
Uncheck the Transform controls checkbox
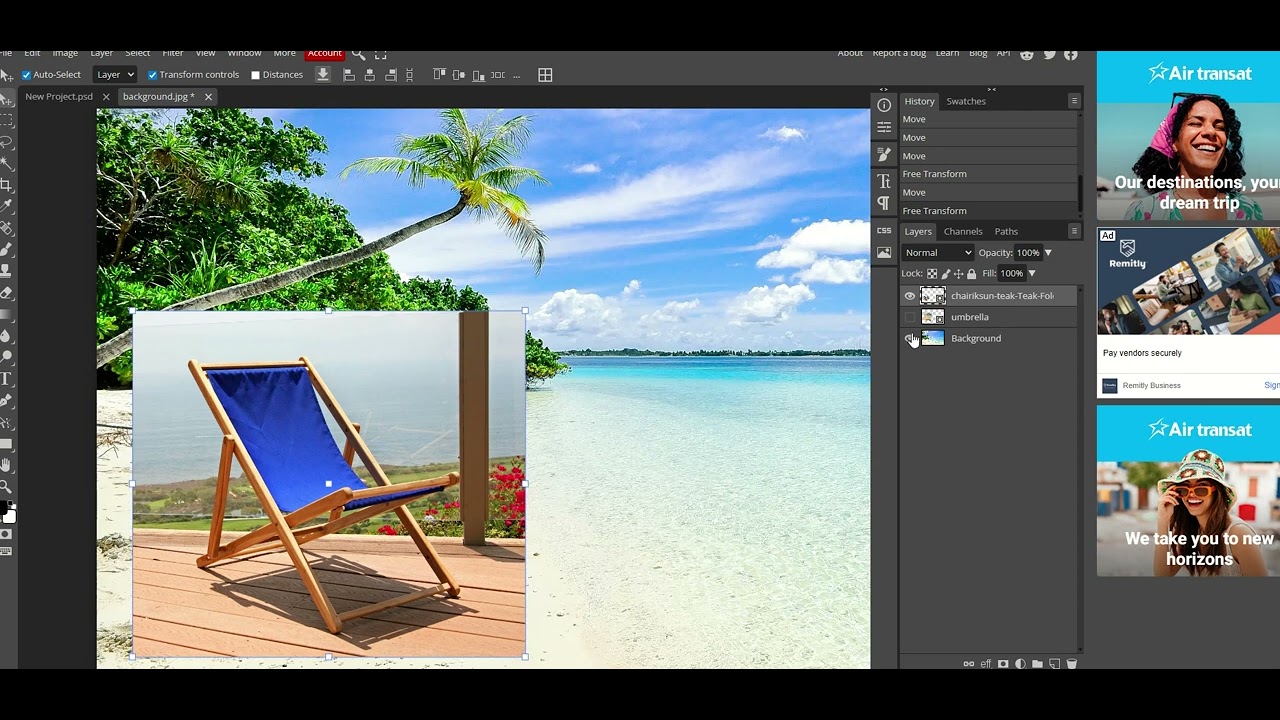pyautogui.click(x=152, y=75)
